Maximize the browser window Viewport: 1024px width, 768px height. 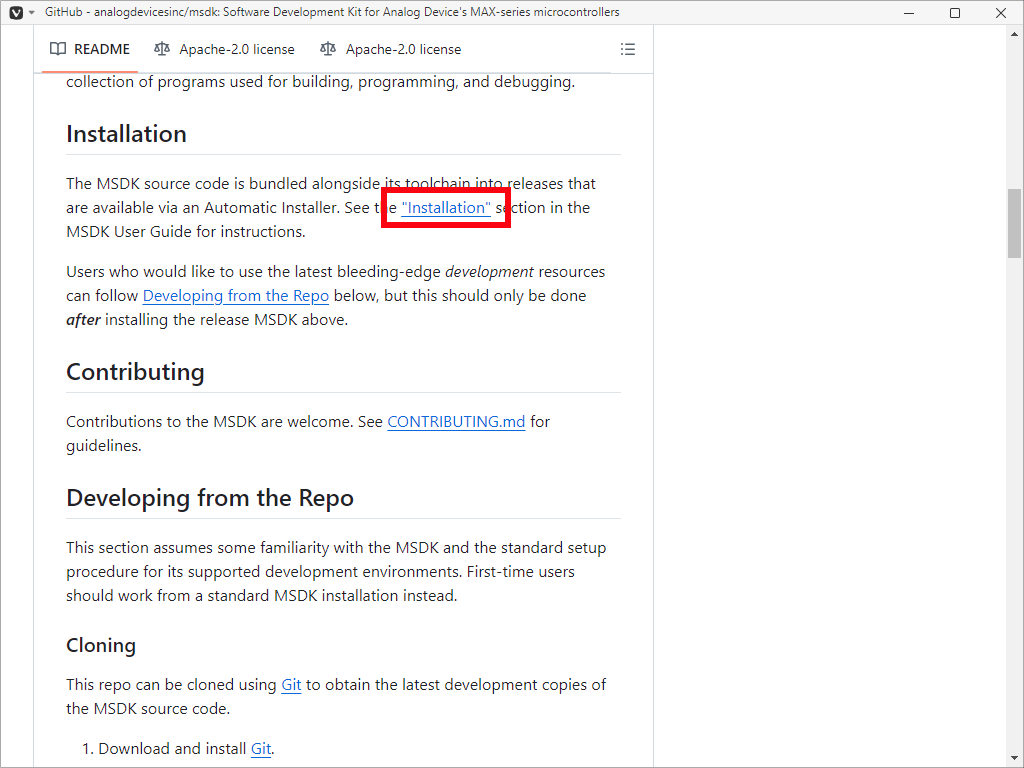click(x=955, y=12)
